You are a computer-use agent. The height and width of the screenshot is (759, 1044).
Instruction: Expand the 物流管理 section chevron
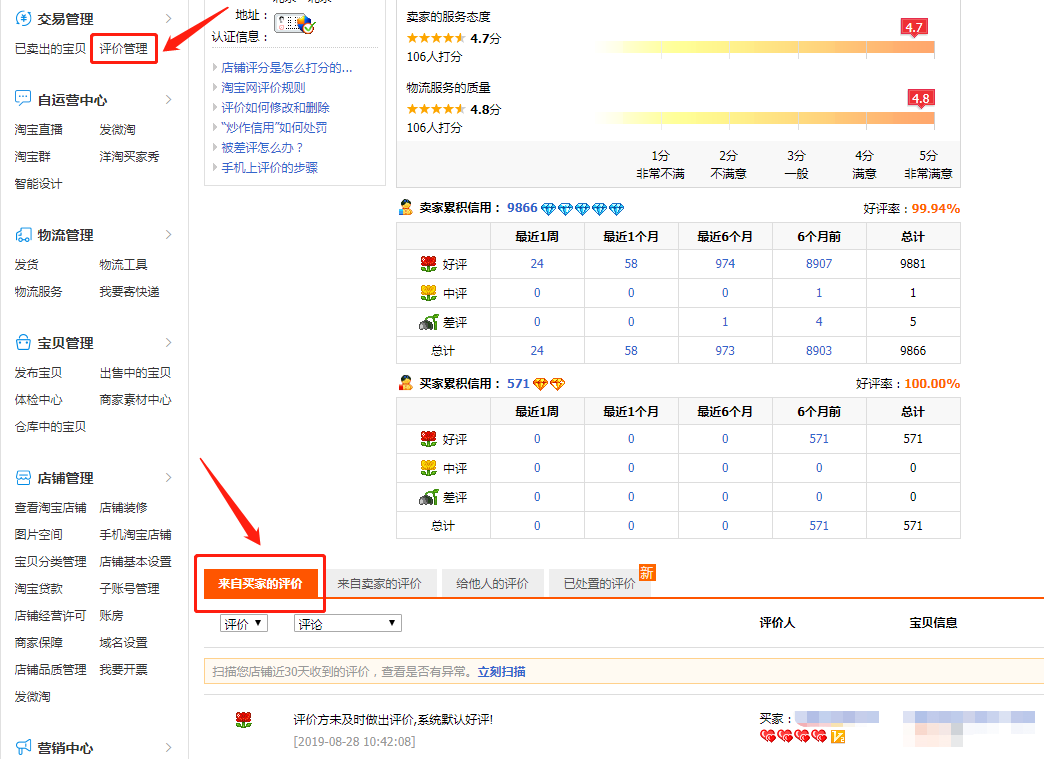click(x=168, y=235)
